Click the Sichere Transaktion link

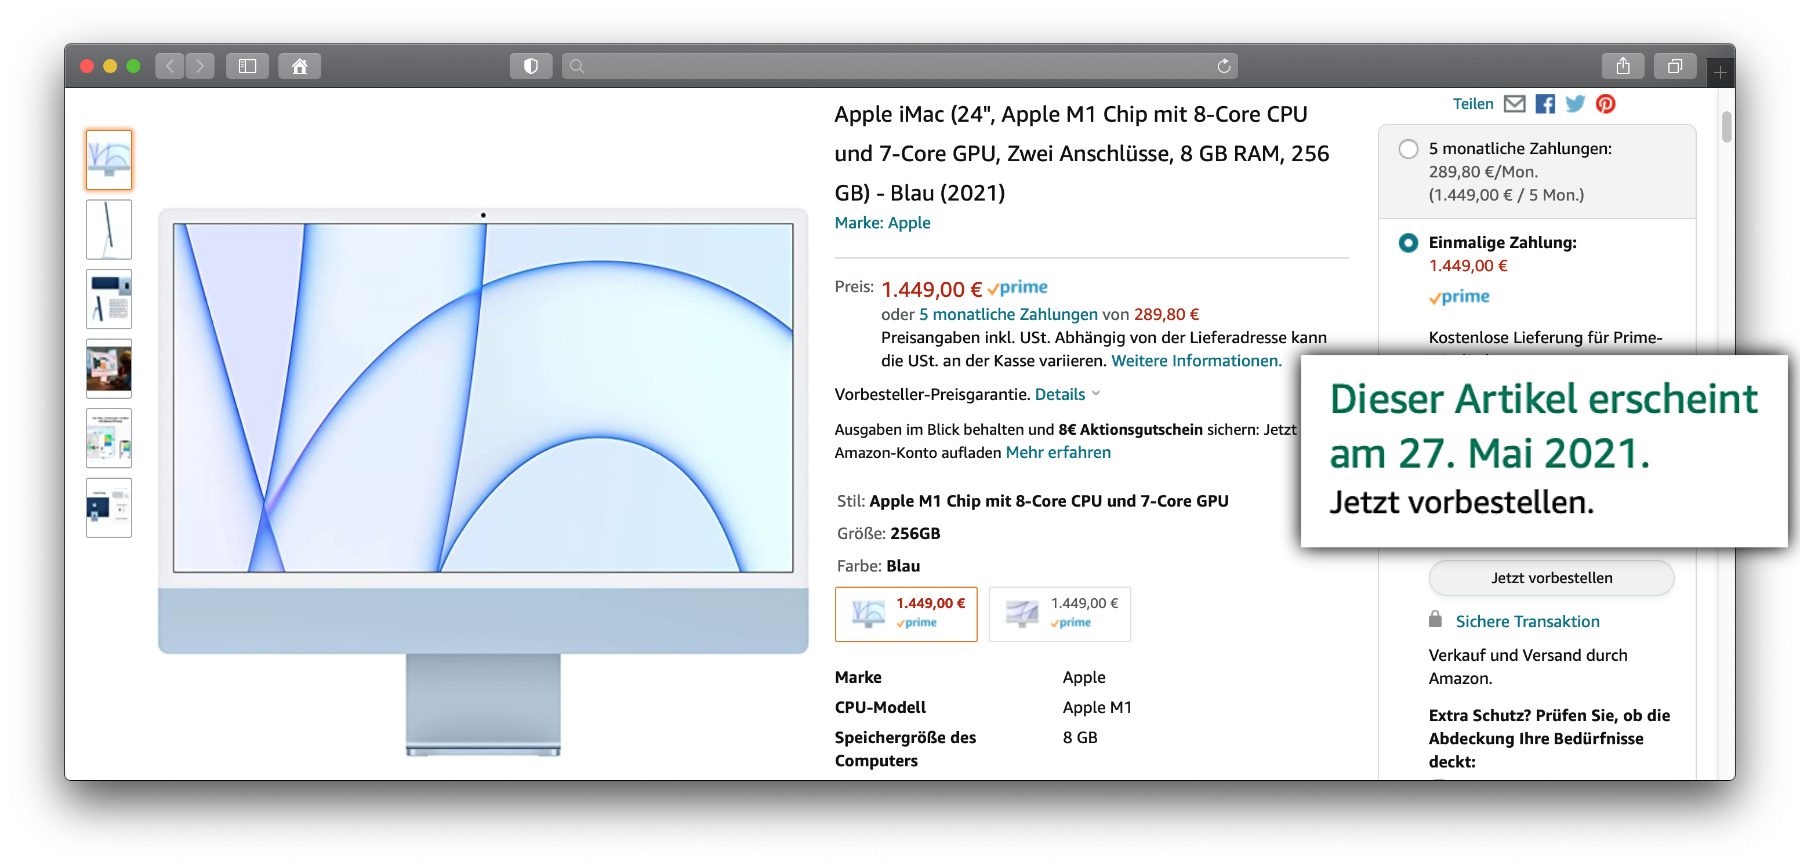tap(1527, 622)
